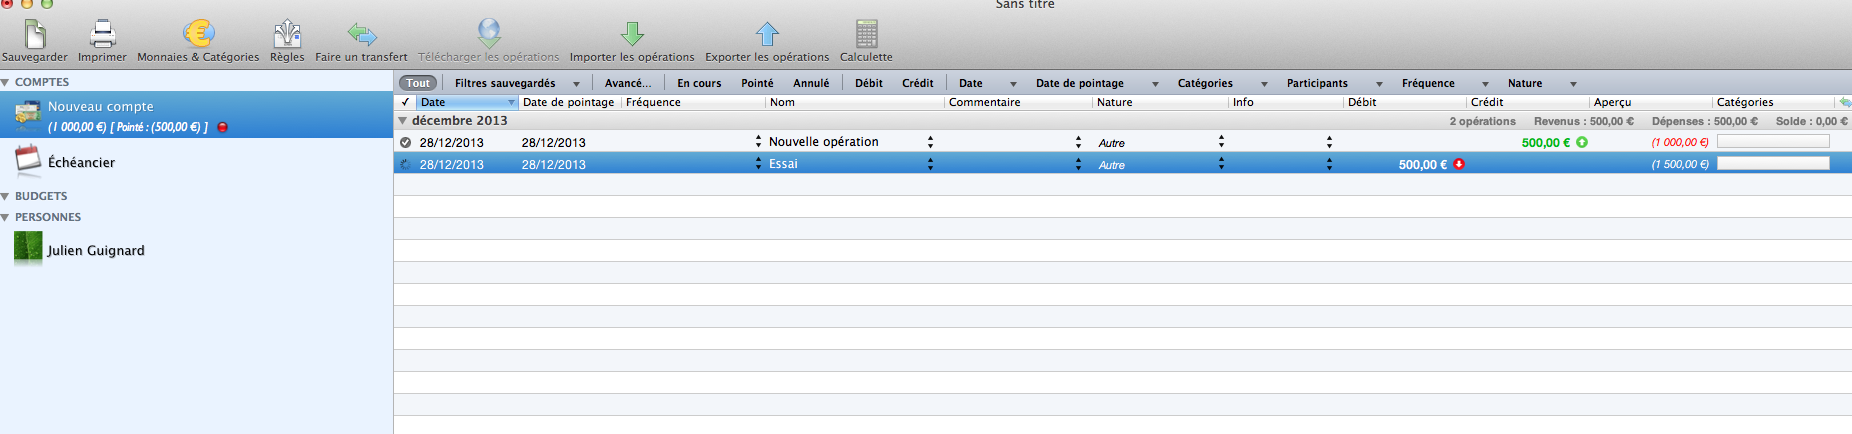Click the red debit arrow icon

click(x=1459, y=164)
